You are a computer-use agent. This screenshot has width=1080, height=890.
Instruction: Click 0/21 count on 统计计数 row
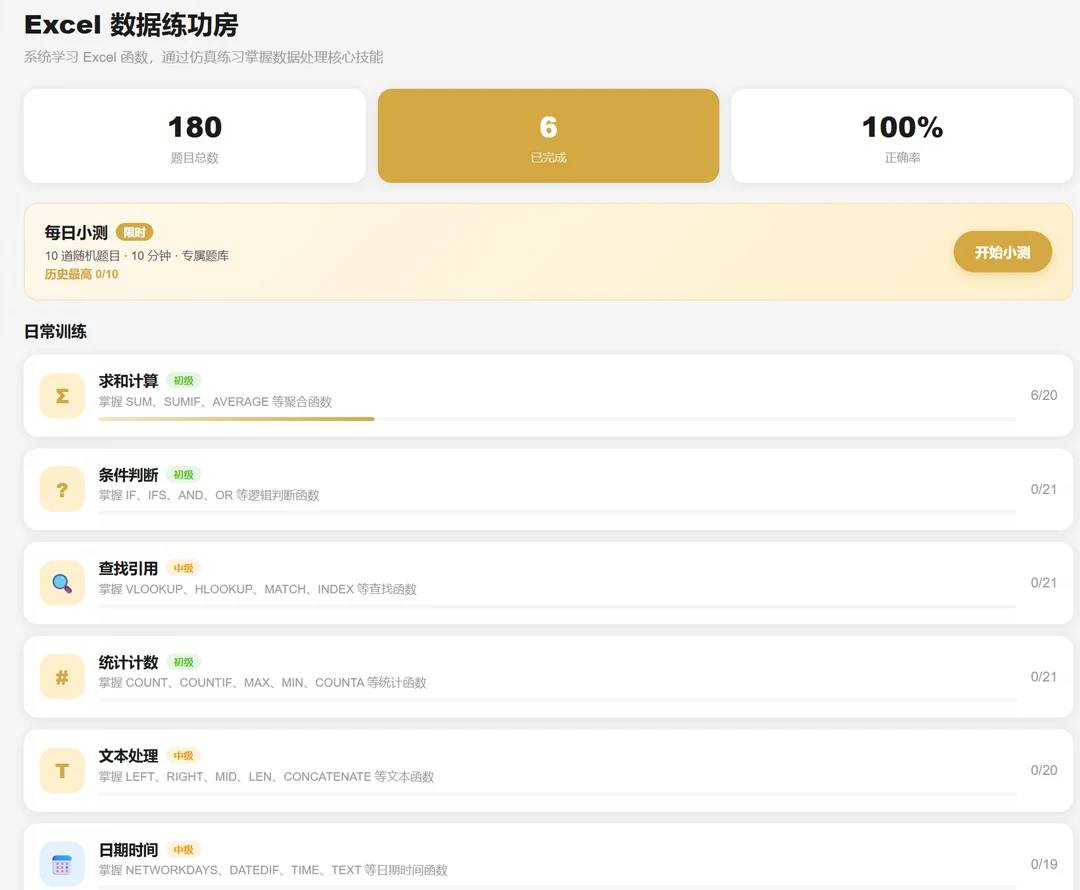[1043, 676]
